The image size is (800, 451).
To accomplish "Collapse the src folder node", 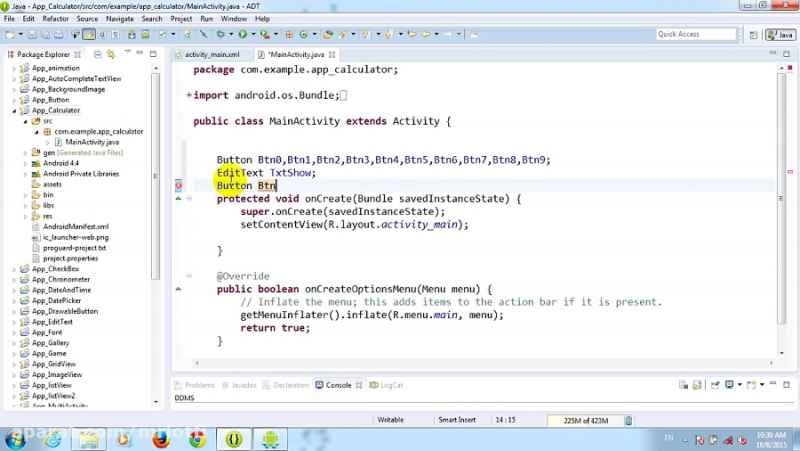I will point(26,121).
